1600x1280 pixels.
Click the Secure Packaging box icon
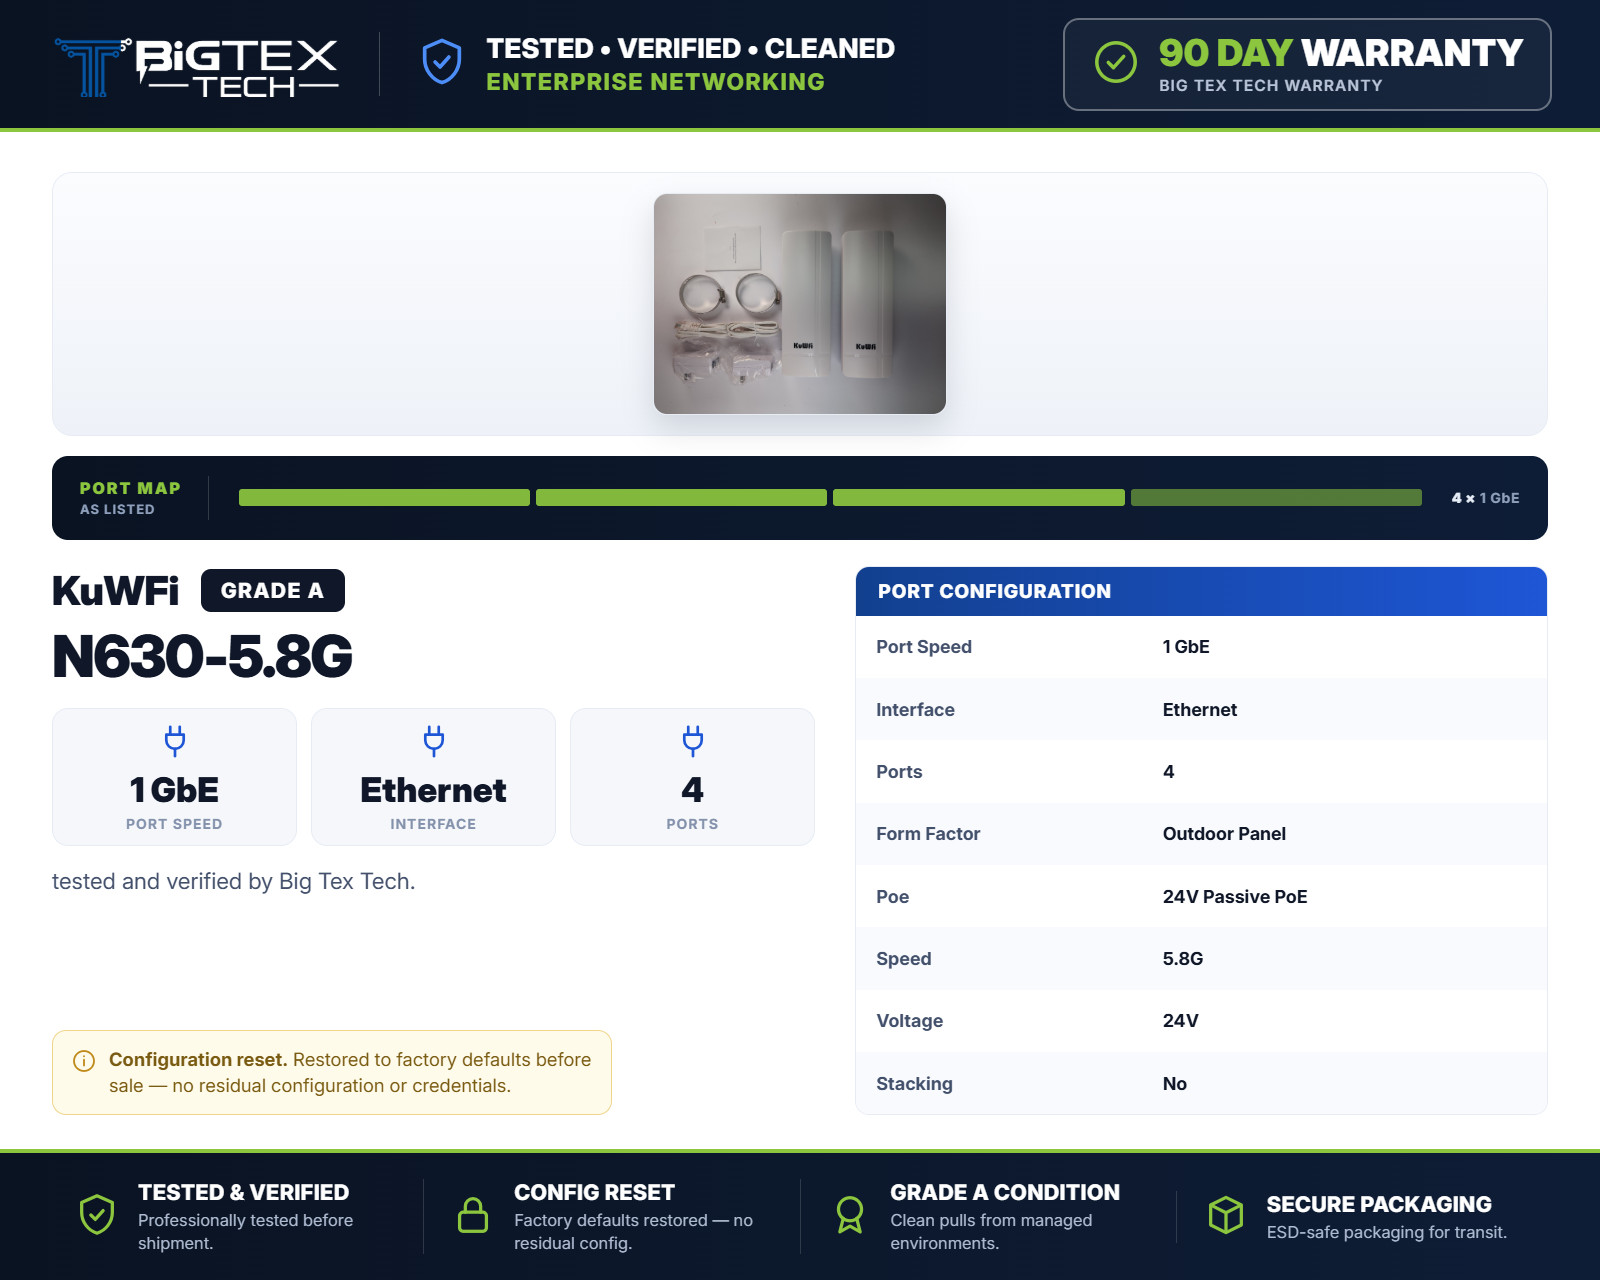[1226, 1215]
